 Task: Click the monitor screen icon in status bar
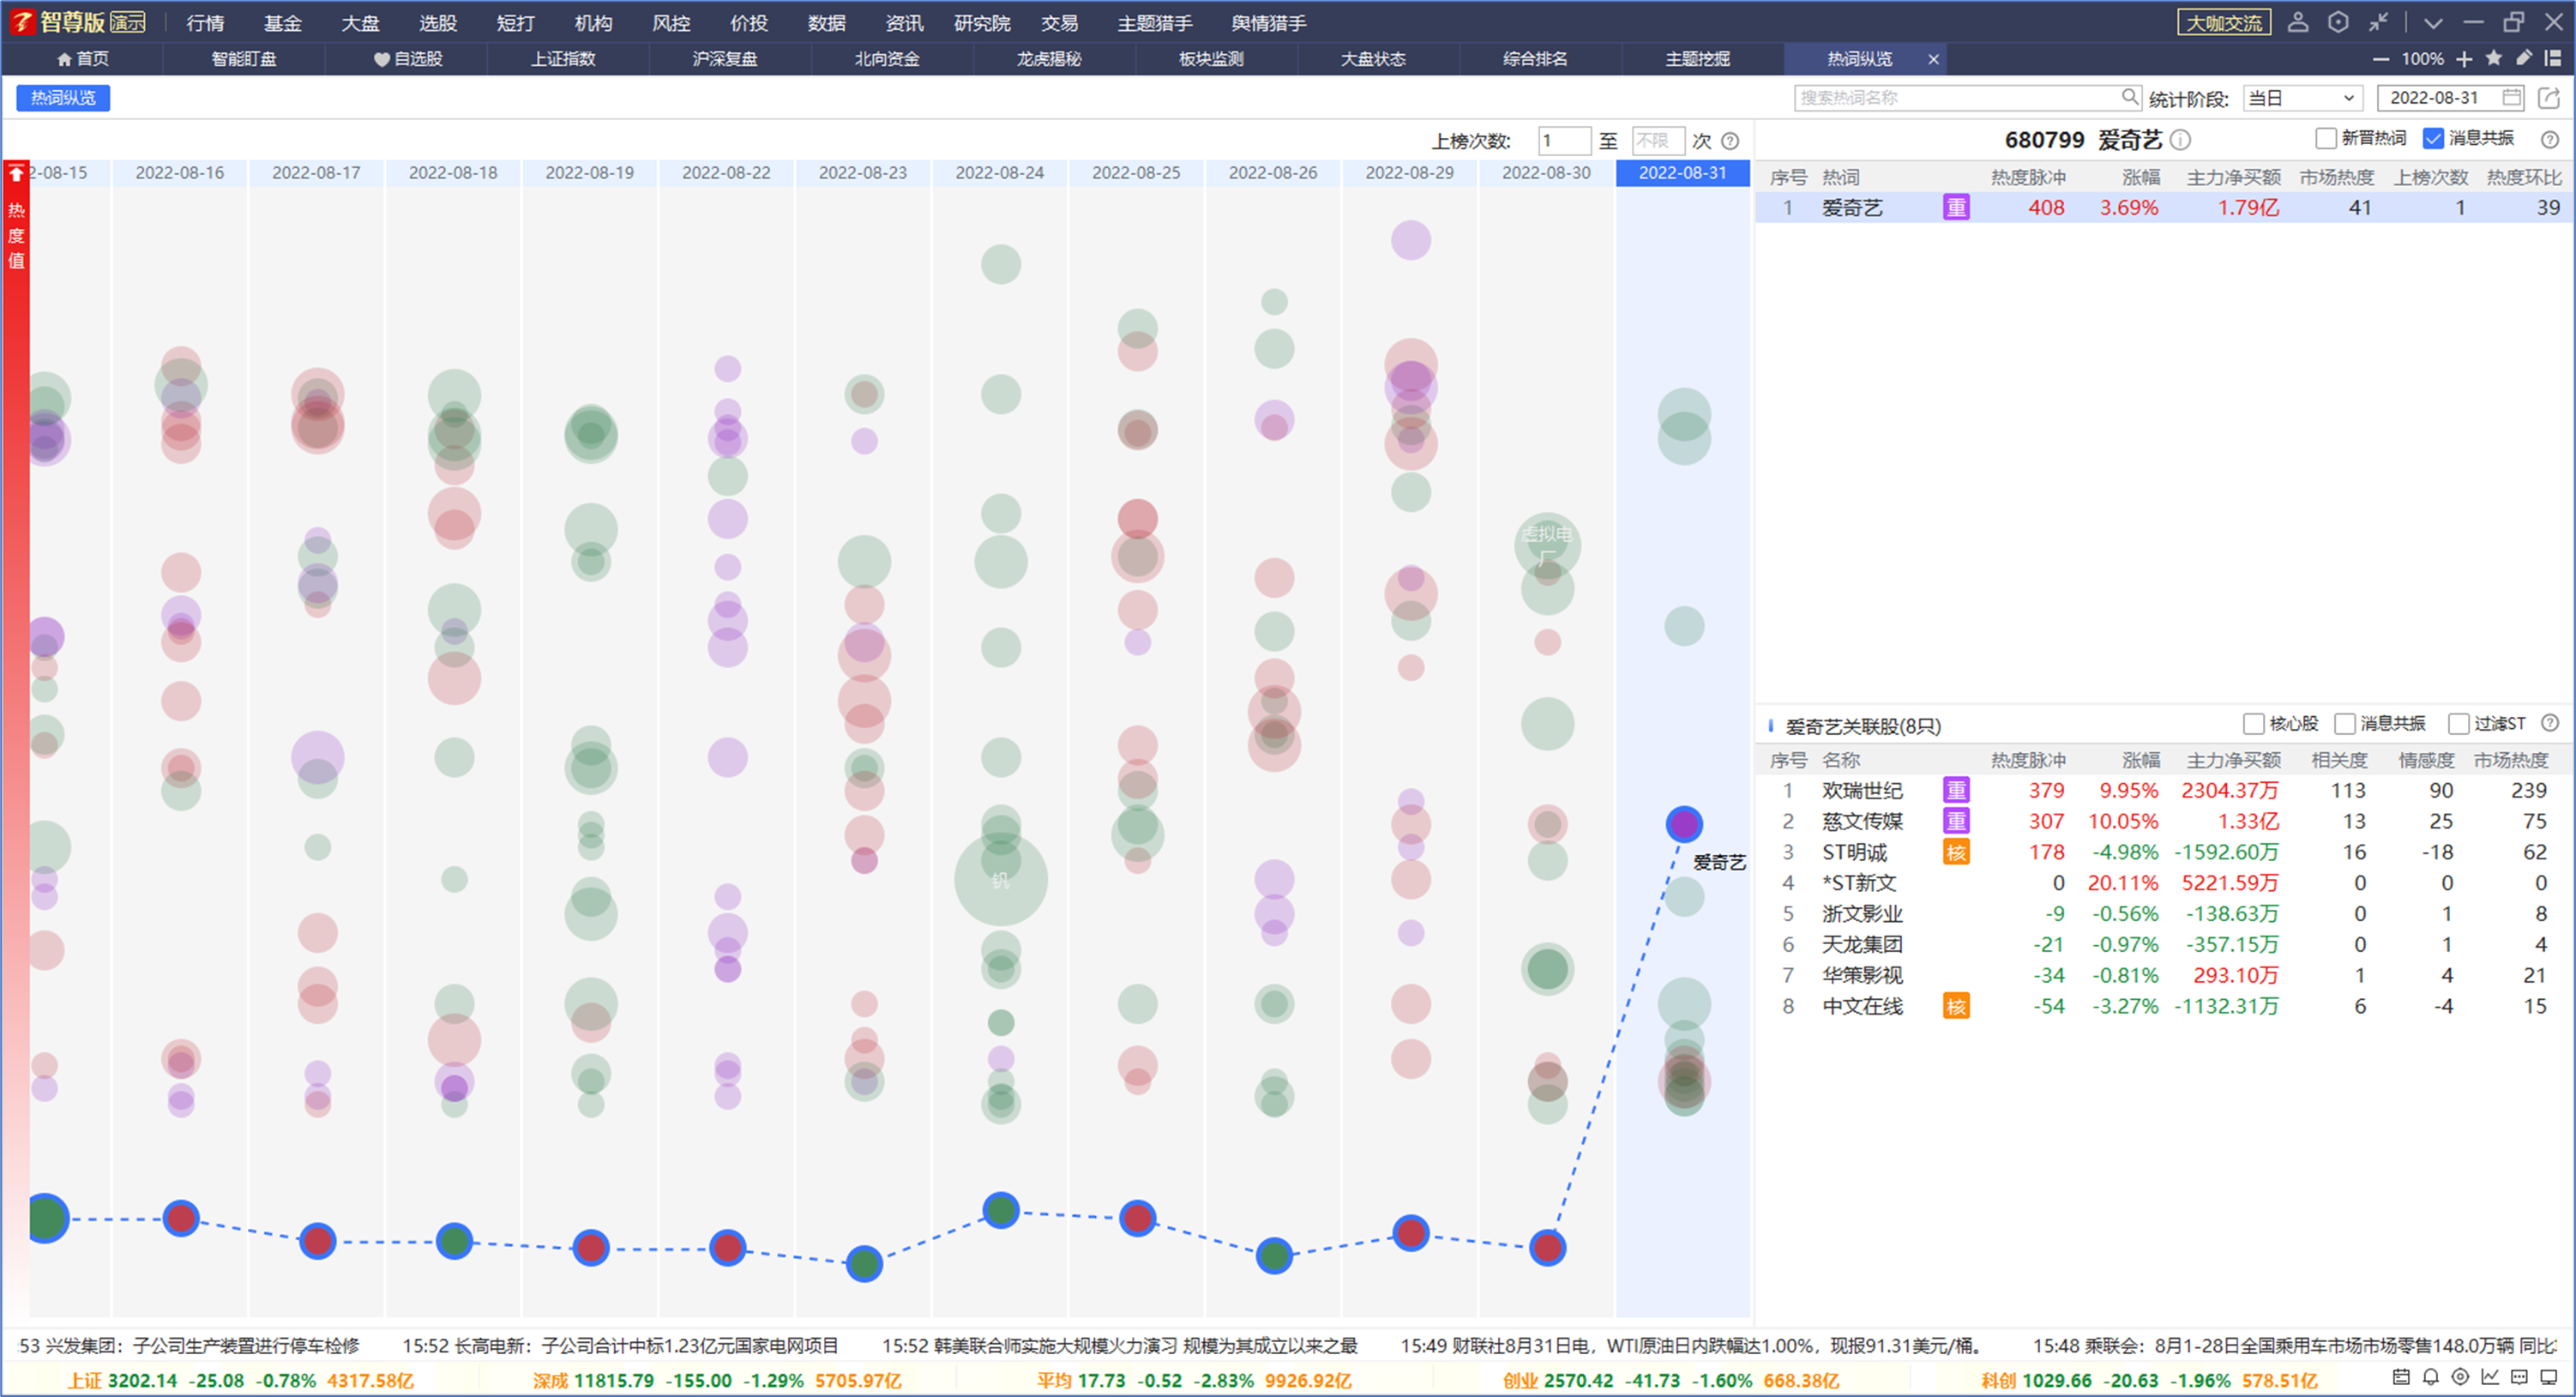(x=2549, y=1377)
